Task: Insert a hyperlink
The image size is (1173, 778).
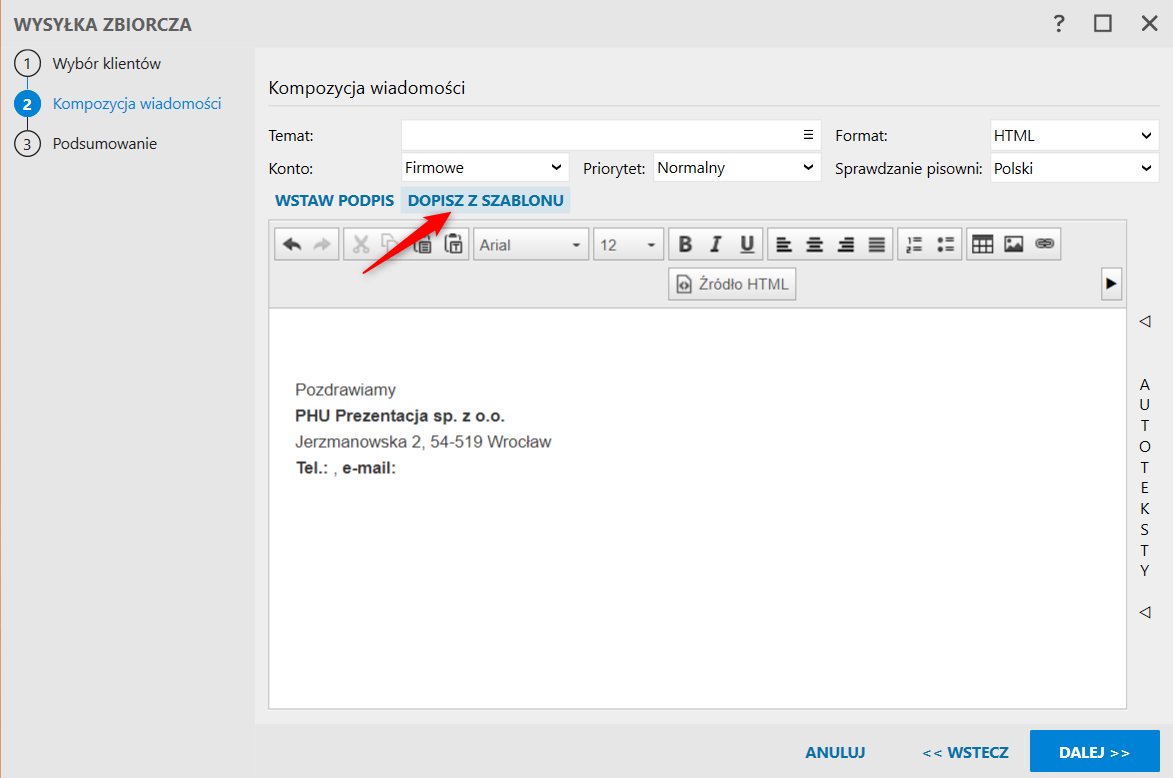Action: click(x=1044, y=244)
